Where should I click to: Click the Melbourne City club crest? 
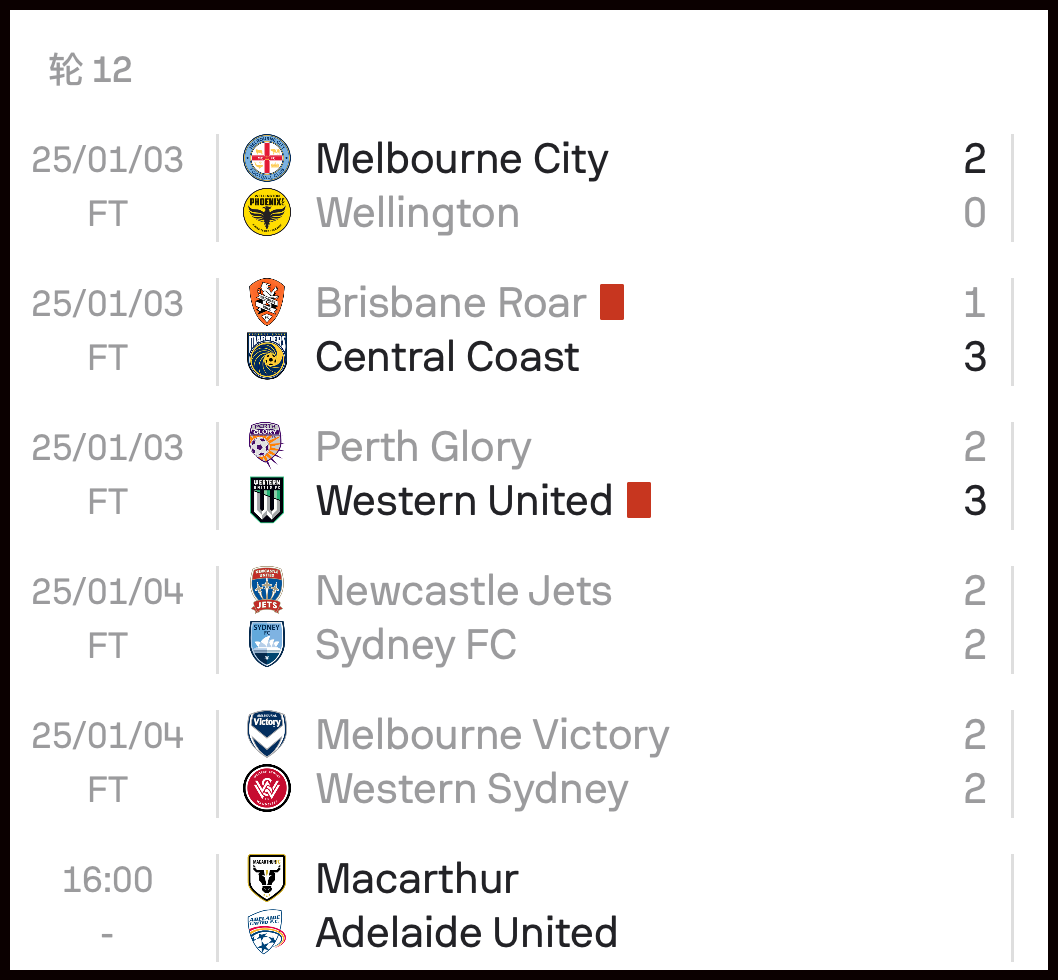pos(267,159)
